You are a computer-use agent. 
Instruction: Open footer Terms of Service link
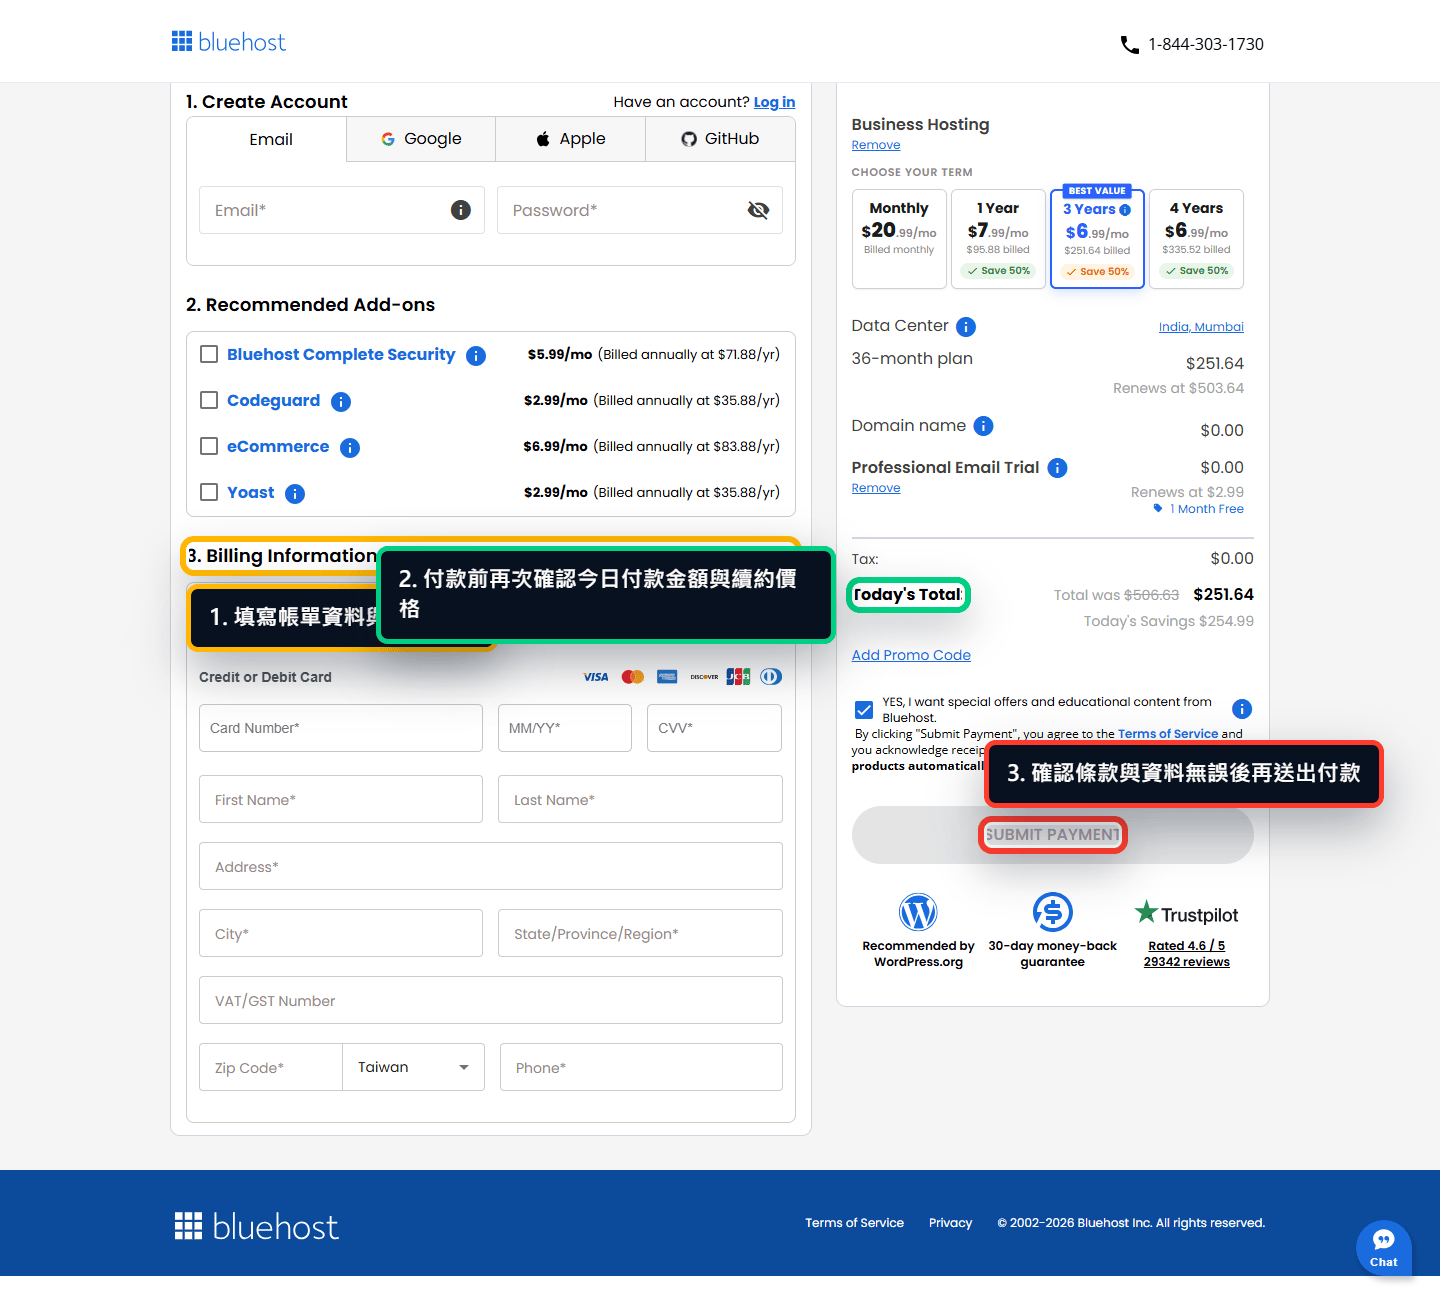click(x=854, y=1223)
